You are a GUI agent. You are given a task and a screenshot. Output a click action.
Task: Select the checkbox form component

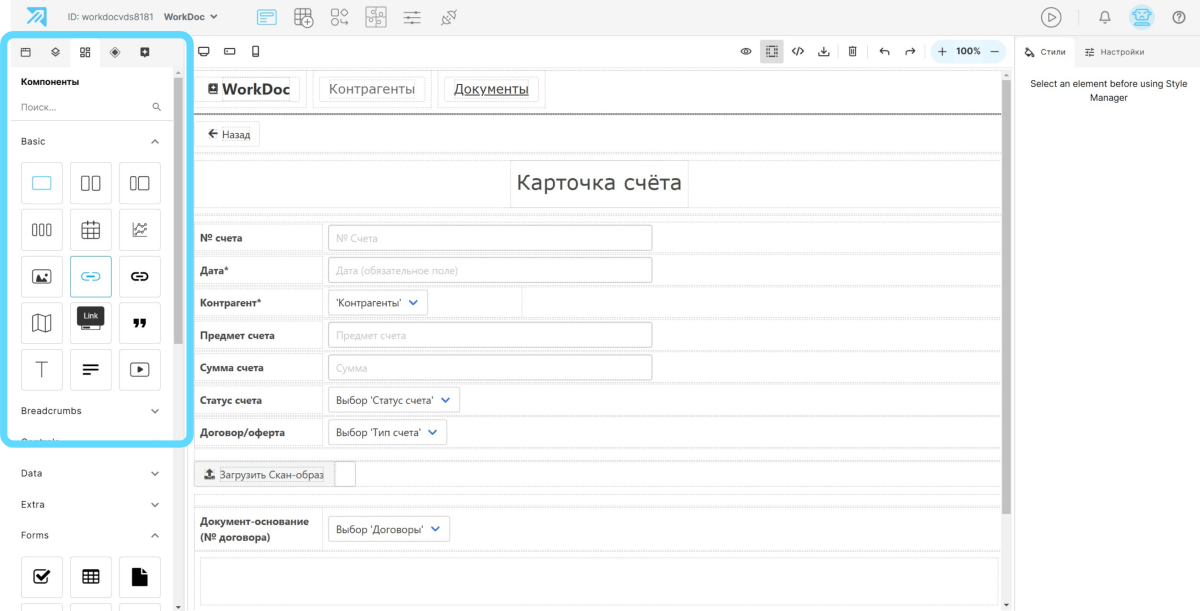42,576
